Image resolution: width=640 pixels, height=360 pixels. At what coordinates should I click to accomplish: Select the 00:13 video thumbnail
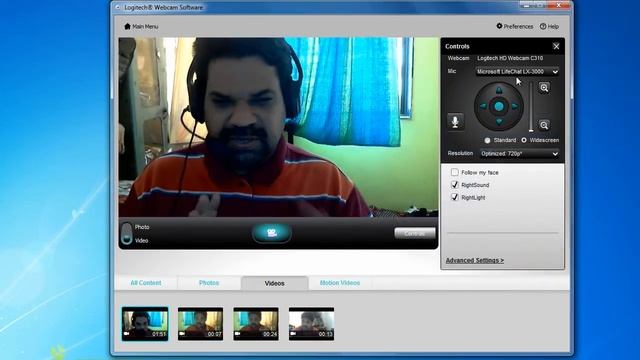(311, 324)
